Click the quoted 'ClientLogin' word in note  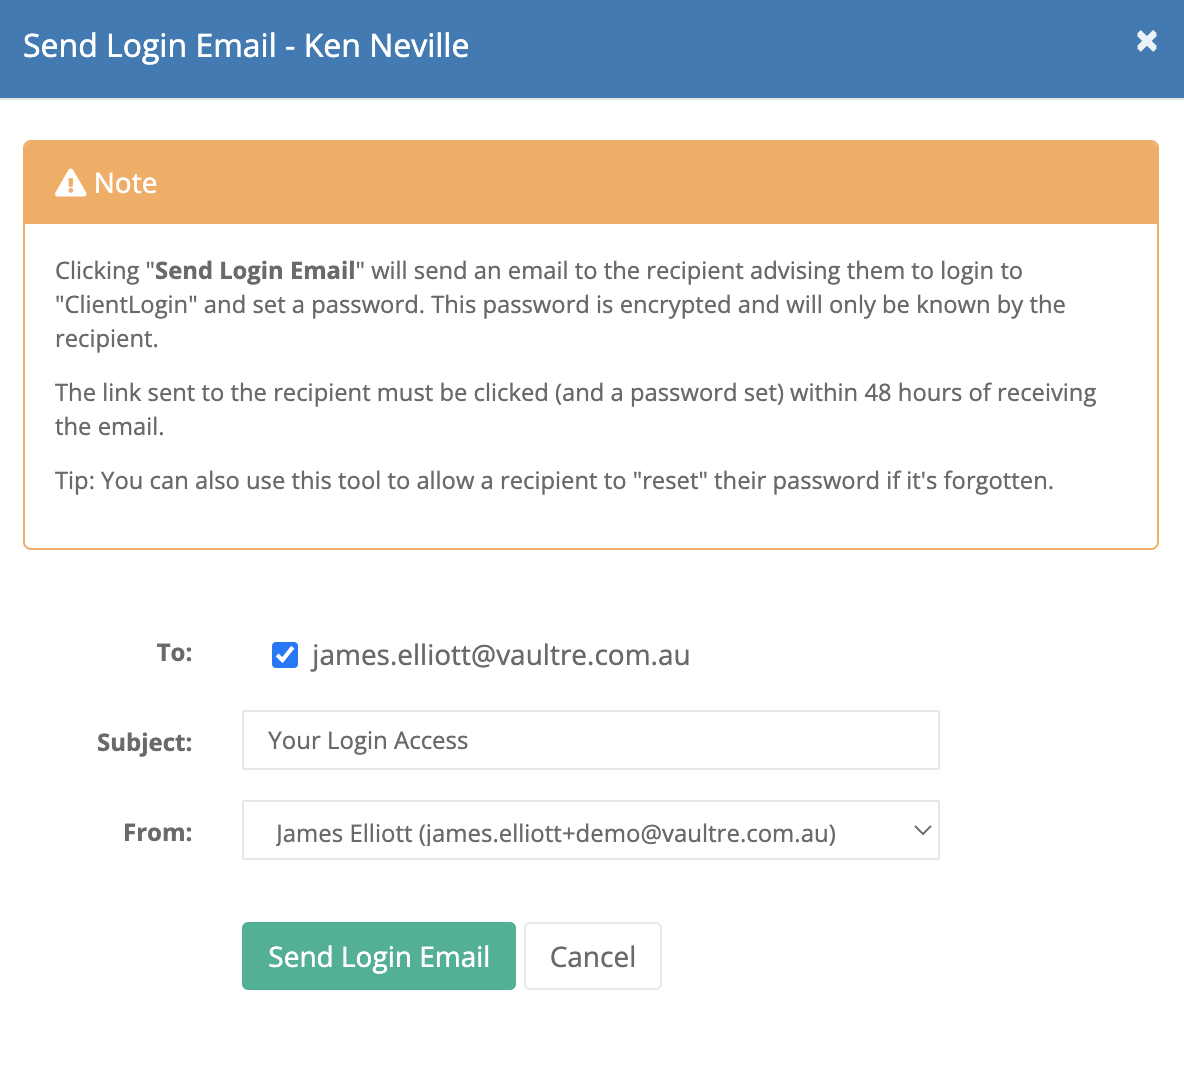click(126, 305)
